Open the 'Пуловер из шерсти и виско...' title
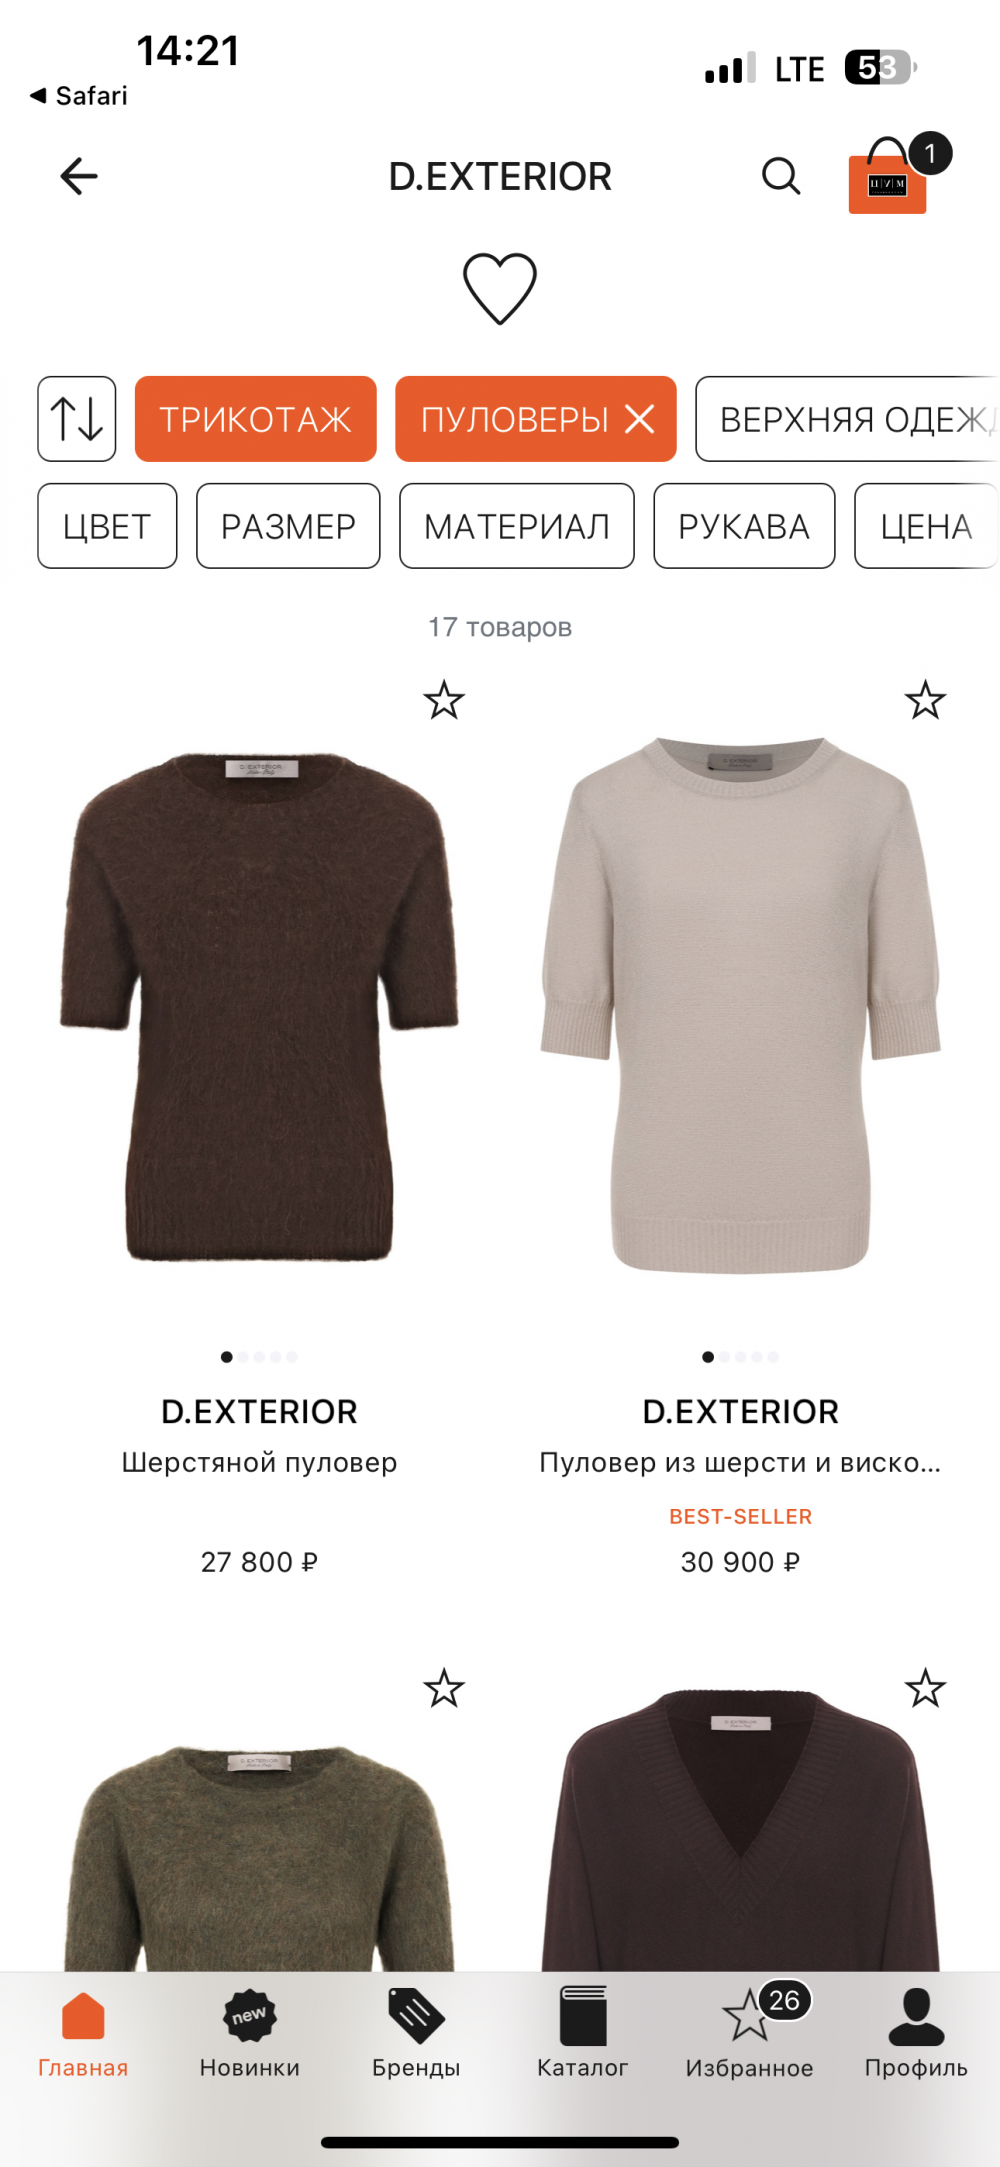Viewport: 1000px width, 2167px height. (740, 1462)
